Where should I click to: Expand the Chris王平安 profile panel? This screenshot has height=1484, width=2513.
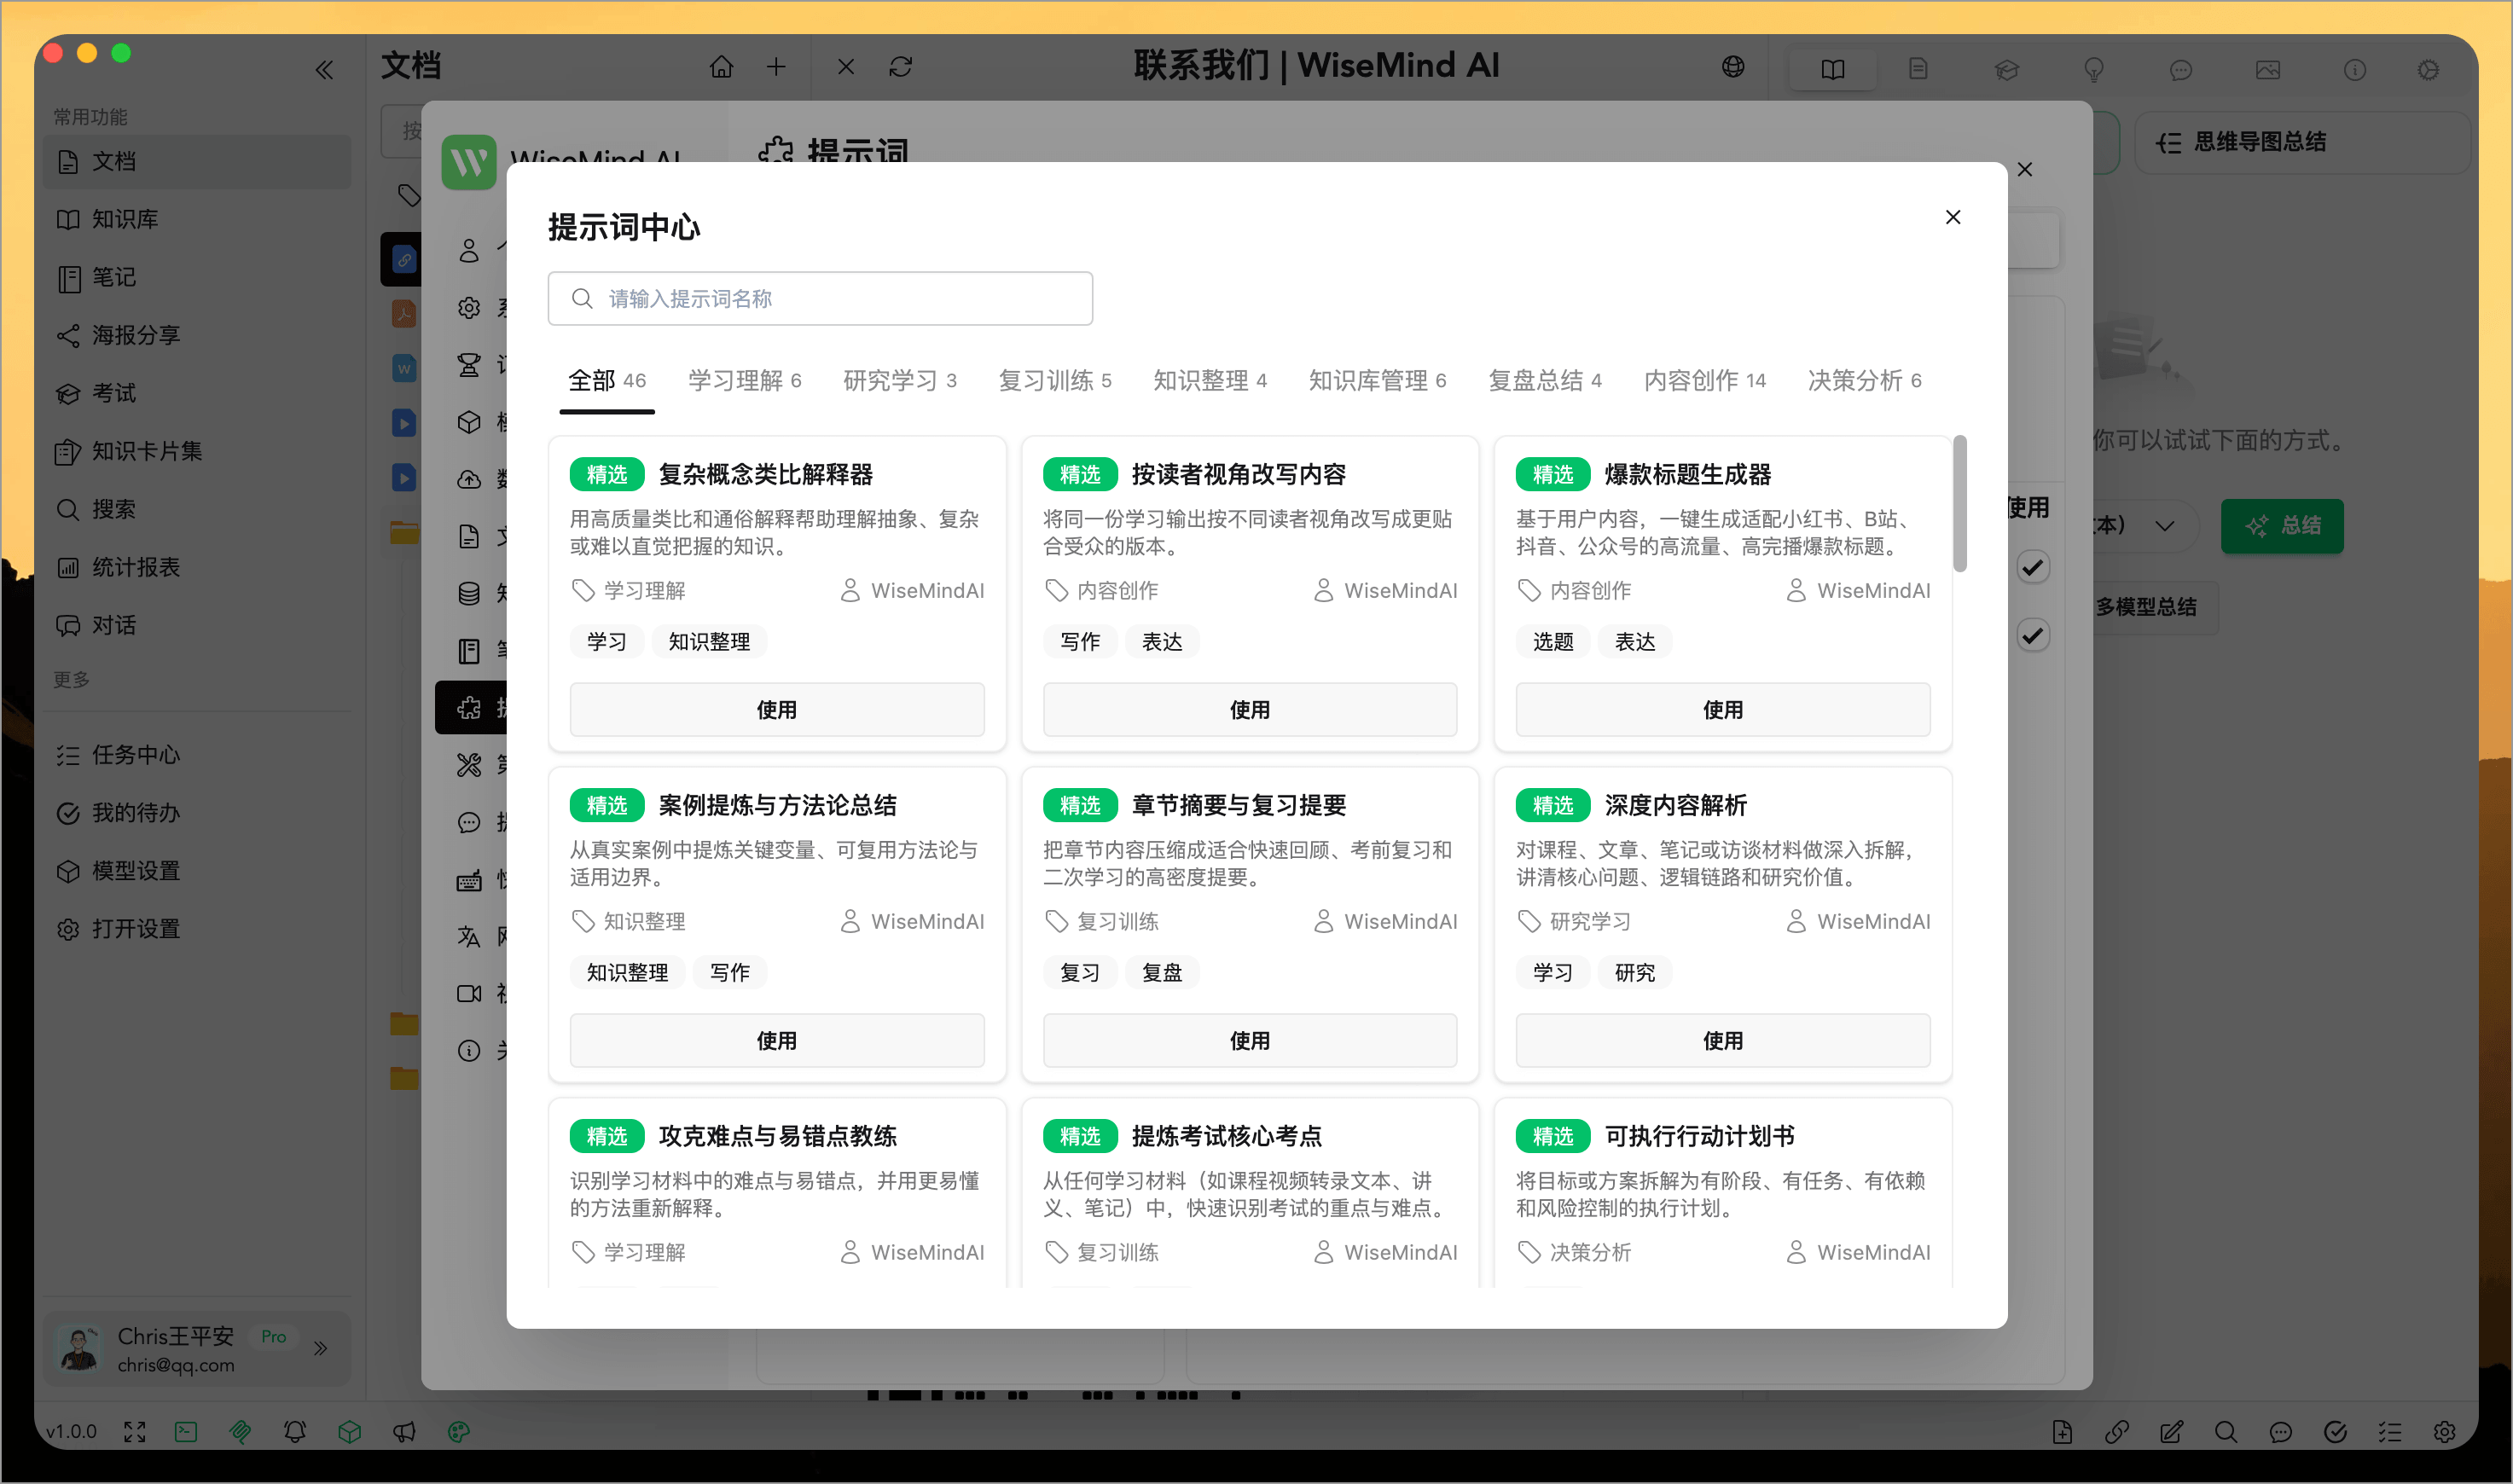[321, 1348]
